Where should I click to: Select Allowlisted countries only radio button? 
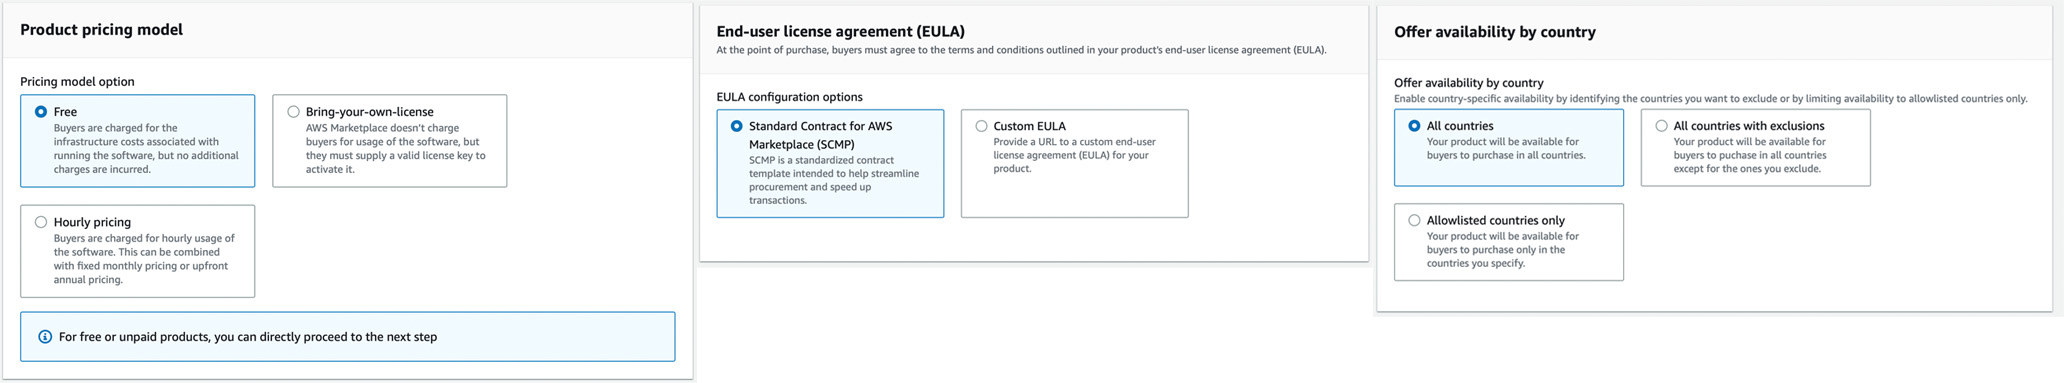pyautogui.click(x=1414, y=220)
